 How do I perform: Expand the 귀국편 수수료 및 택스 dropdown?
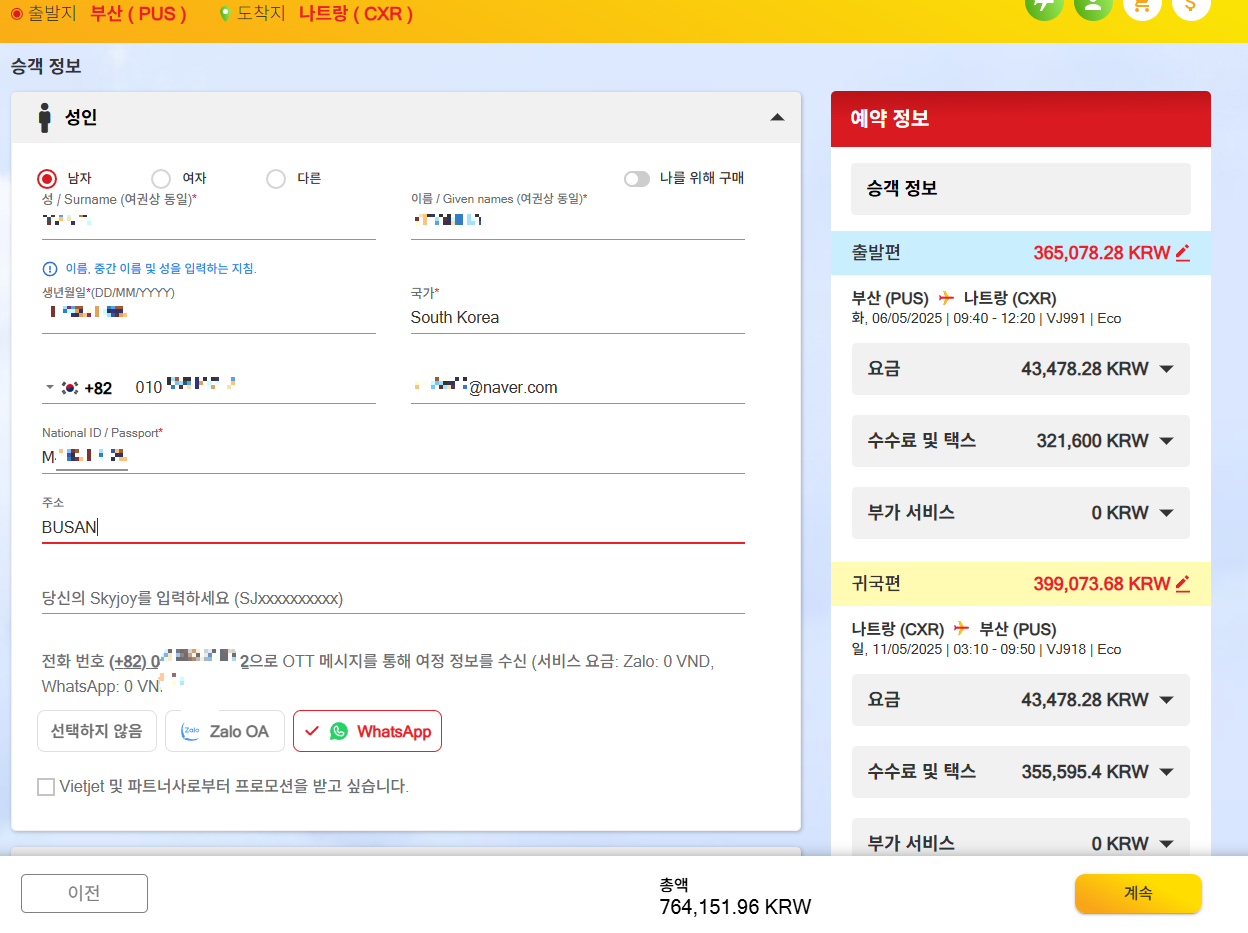[x=1167, y=771]
